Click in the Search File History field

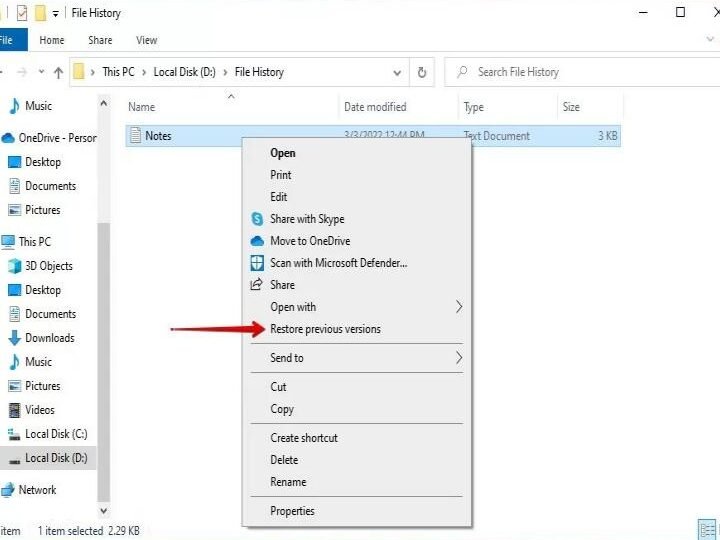pyautogui.click(x=583, y=72)
